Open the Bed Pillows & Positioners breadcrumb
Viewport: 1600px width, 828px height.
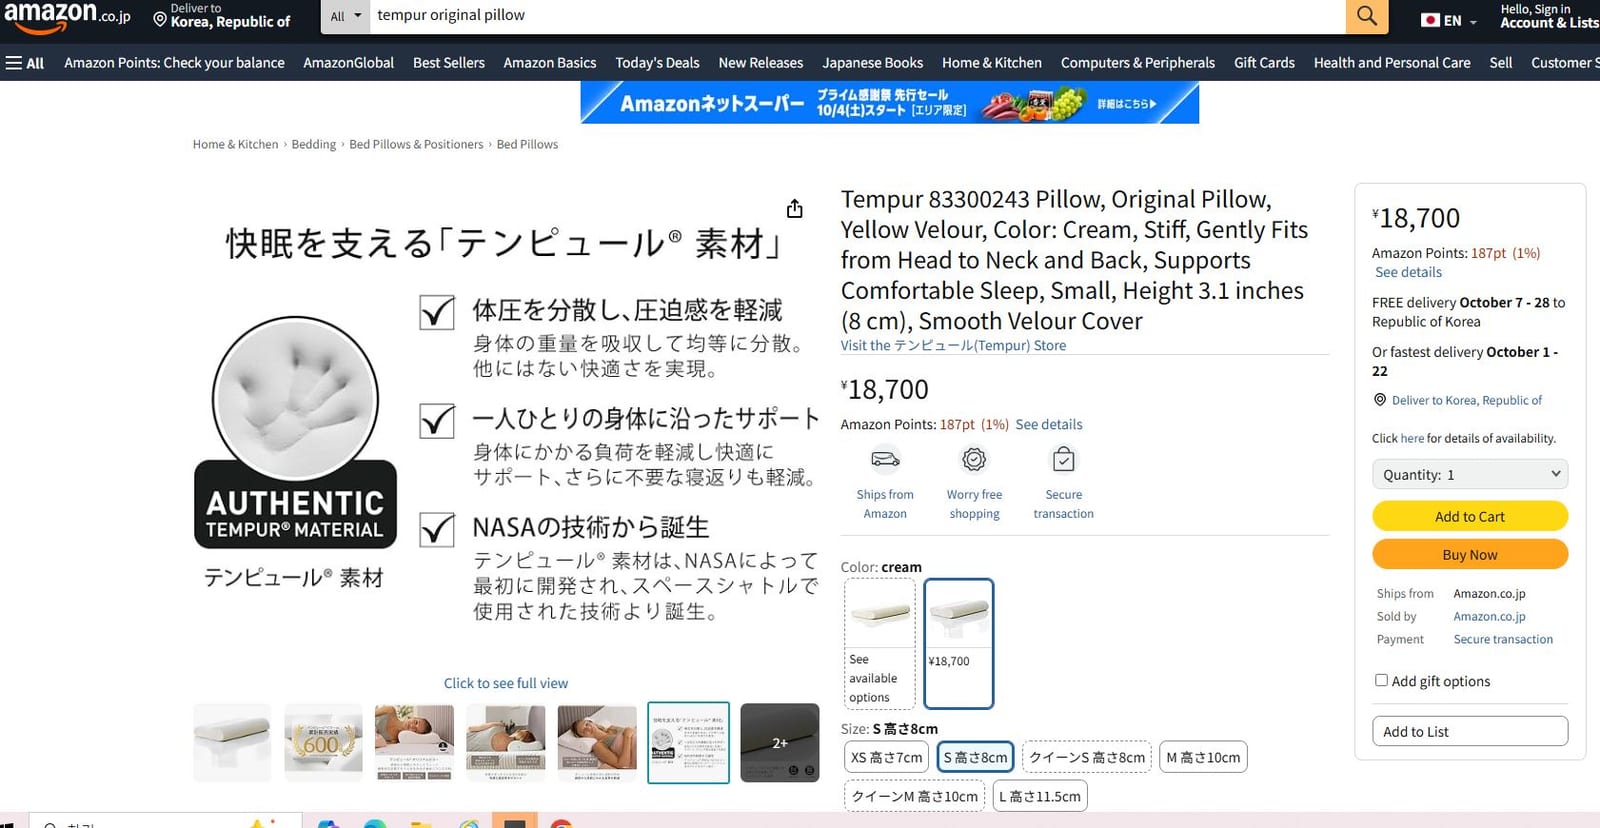[x=416, y=144]
